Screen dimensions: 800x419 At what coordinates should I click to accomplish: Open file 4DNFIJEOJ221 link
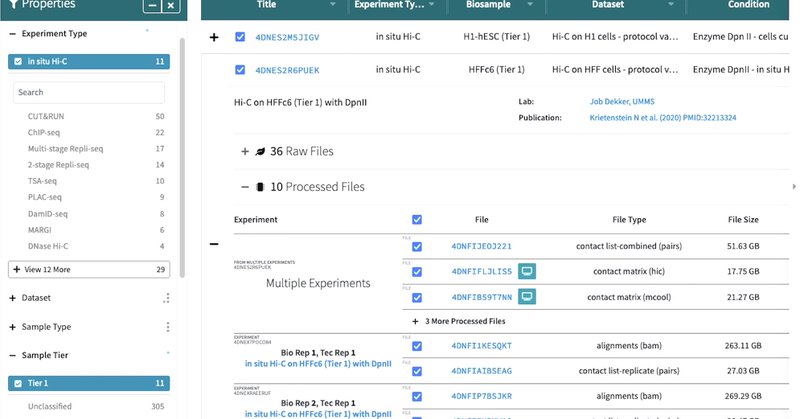481,247
